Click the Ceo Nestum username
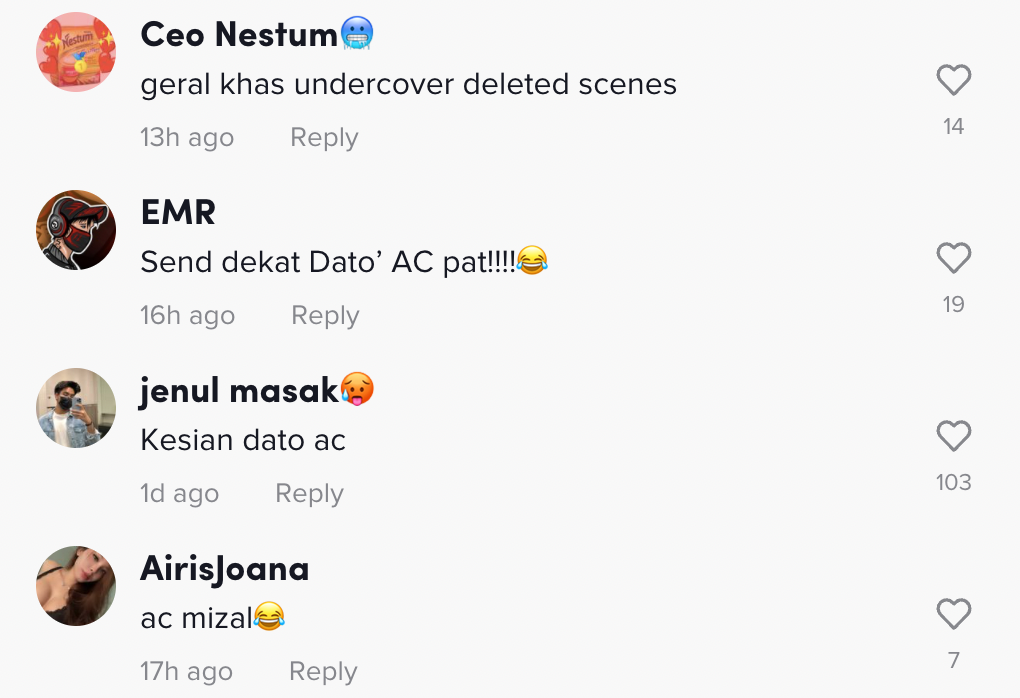 click(x=239, y=35)
